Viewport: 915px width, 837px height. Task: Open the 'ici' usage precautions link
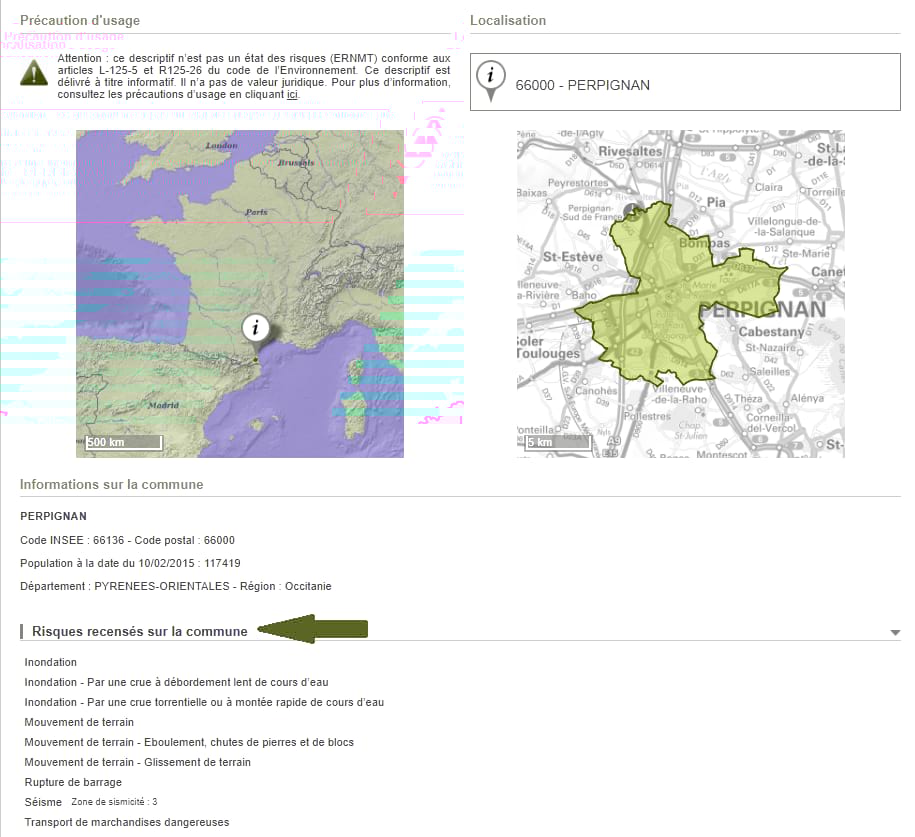pyautogui.click(x=292, y=95)
